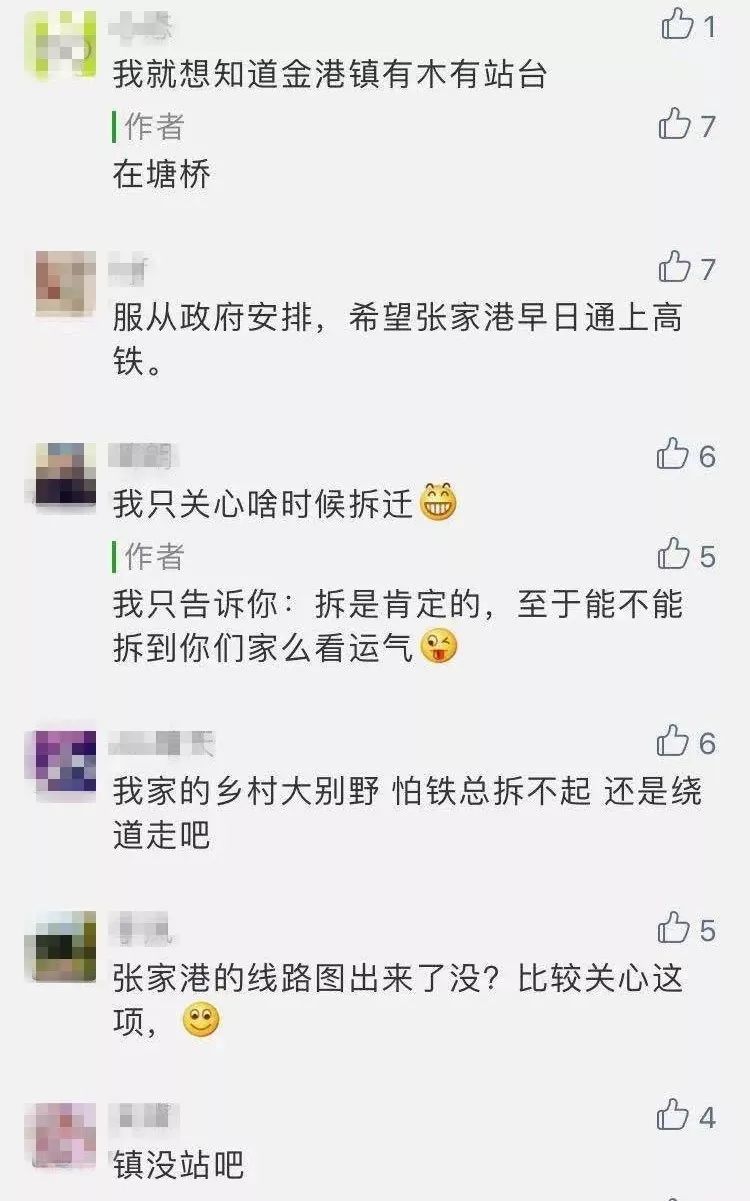This screenshot has width=750, height=1201.
Task: Open avatar of 金港镇 commenter
Action: coord(66,44)
